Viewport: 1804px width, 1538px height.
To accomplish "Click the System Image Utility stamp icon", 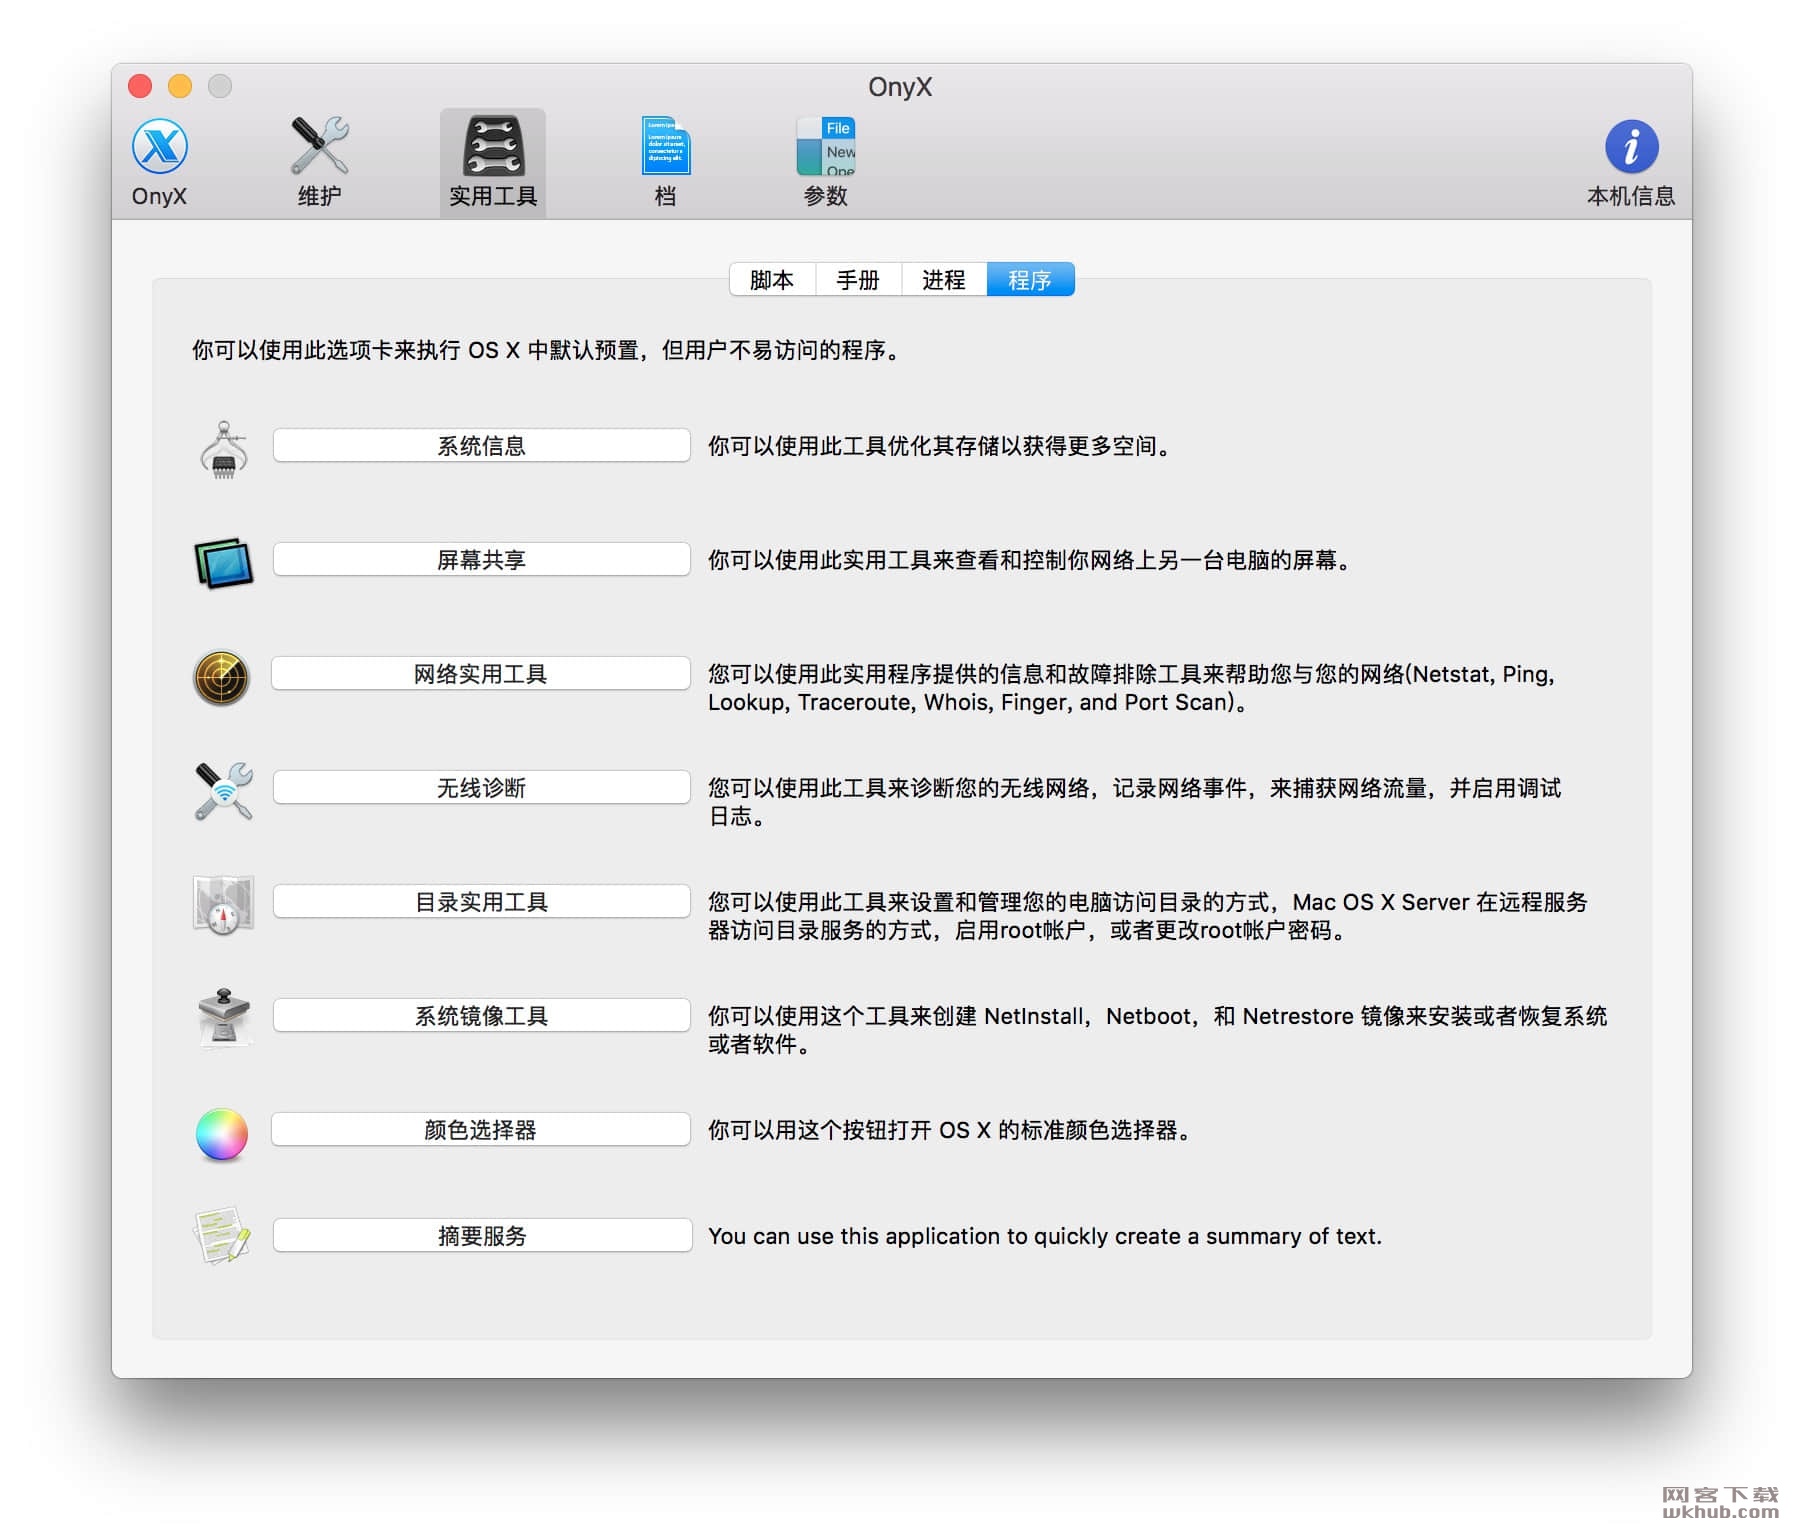I will pyautogui.click(x=224, y=1019).
